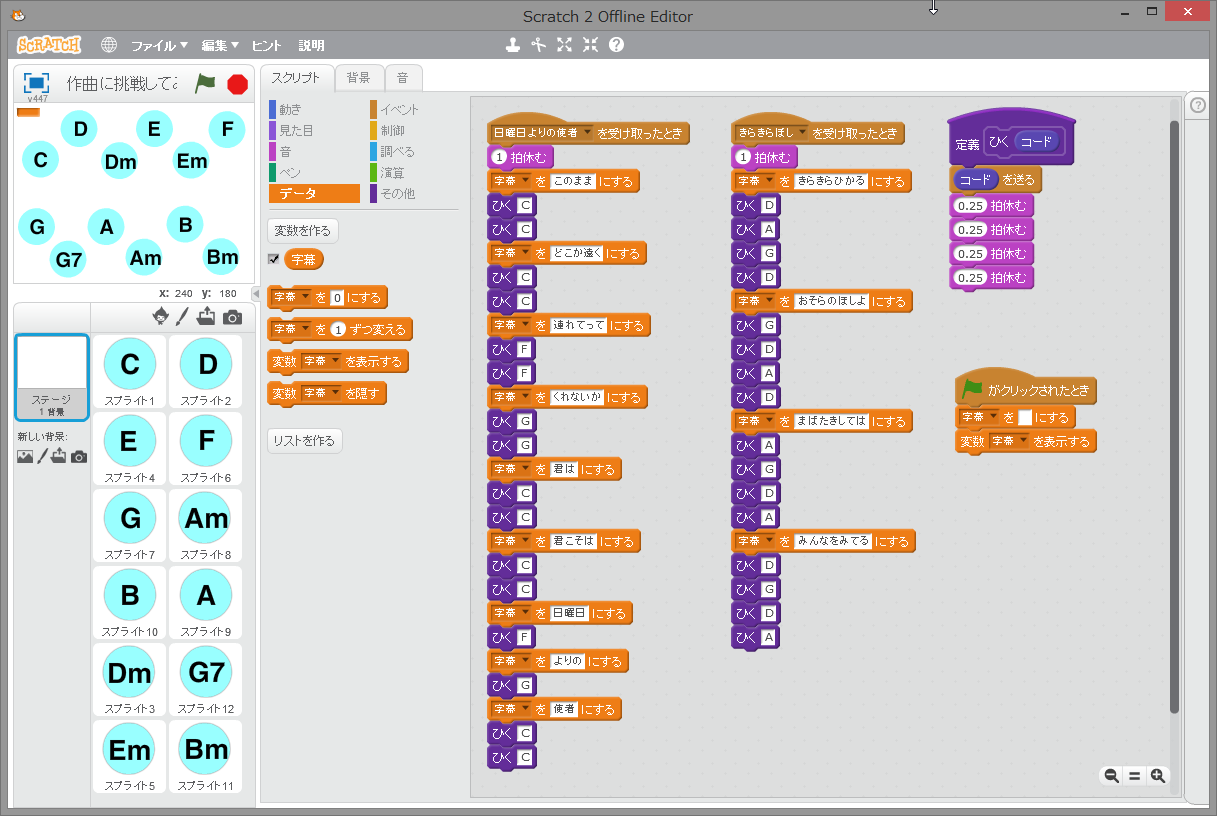Click the リストを作る button
The height and width of the screenshot is (816, 1217).
305,440
